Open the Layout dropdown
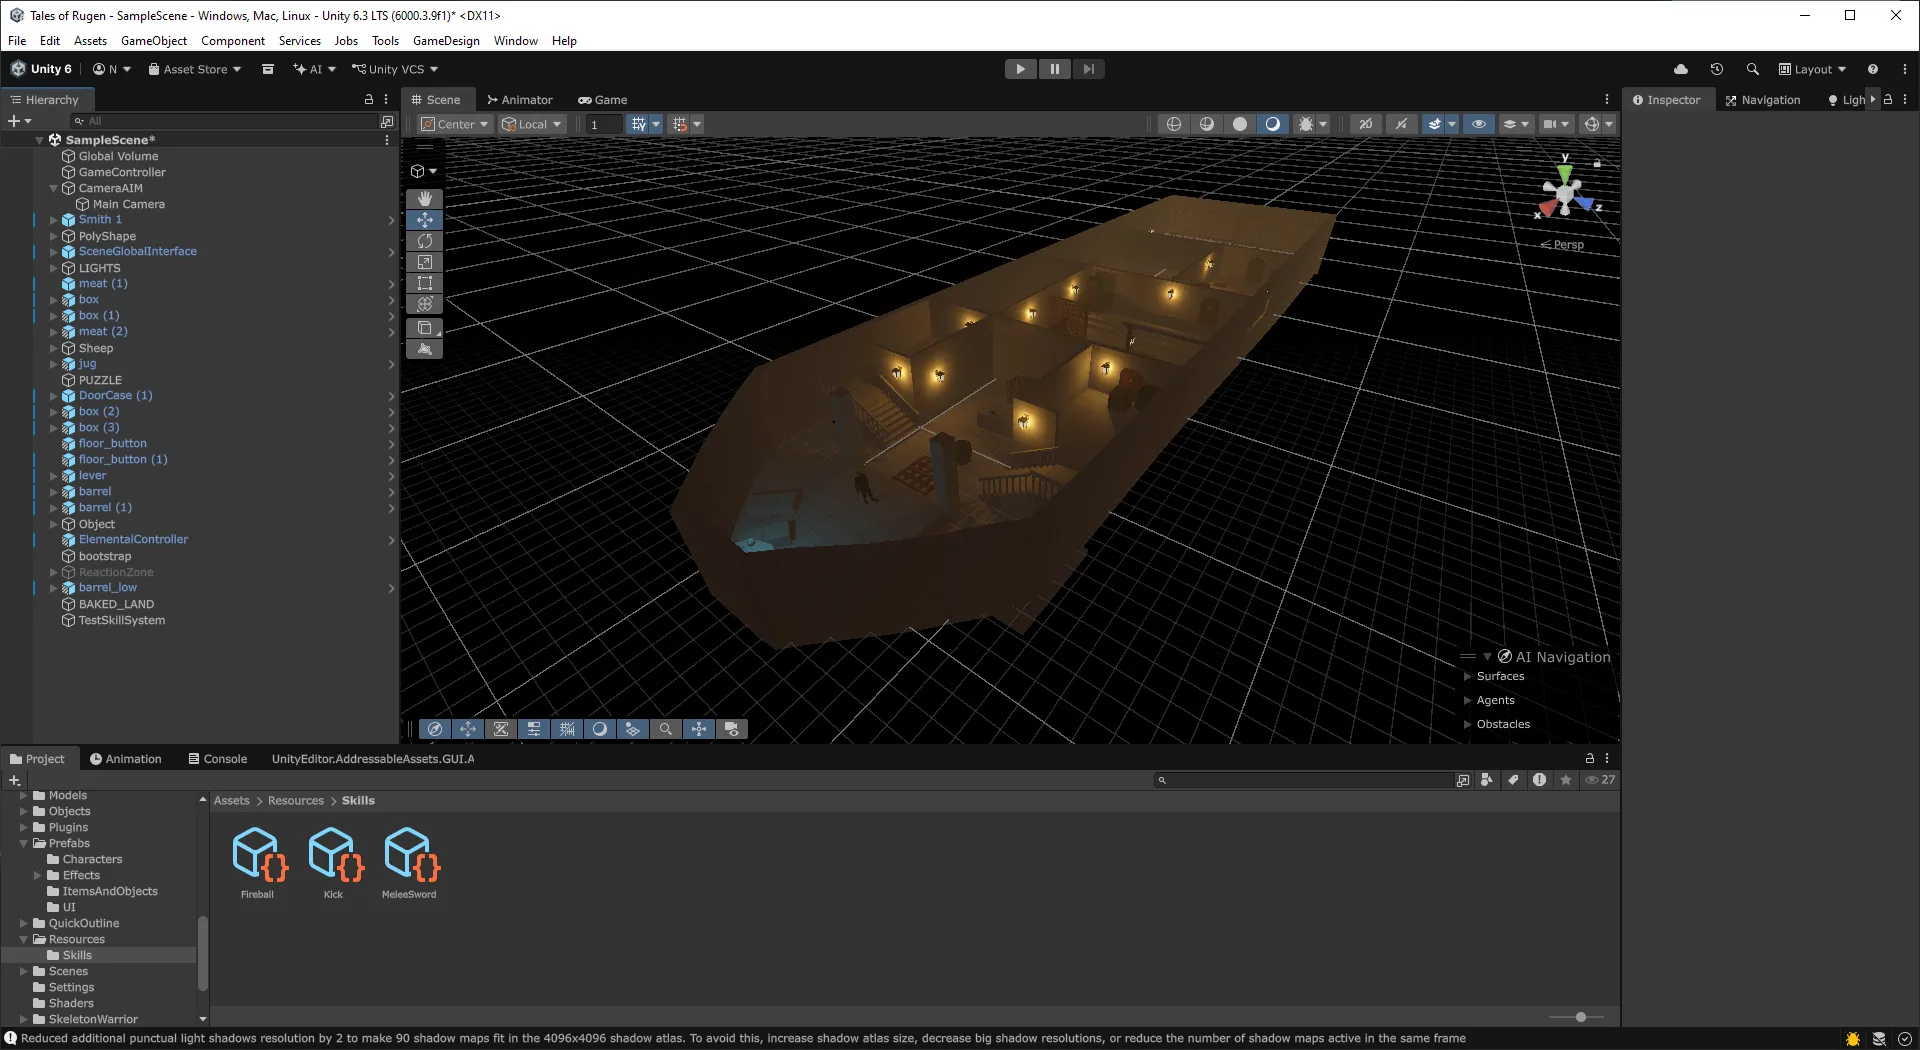The height and width of the screenshot is (1050, 1920). click(1812, 69)
